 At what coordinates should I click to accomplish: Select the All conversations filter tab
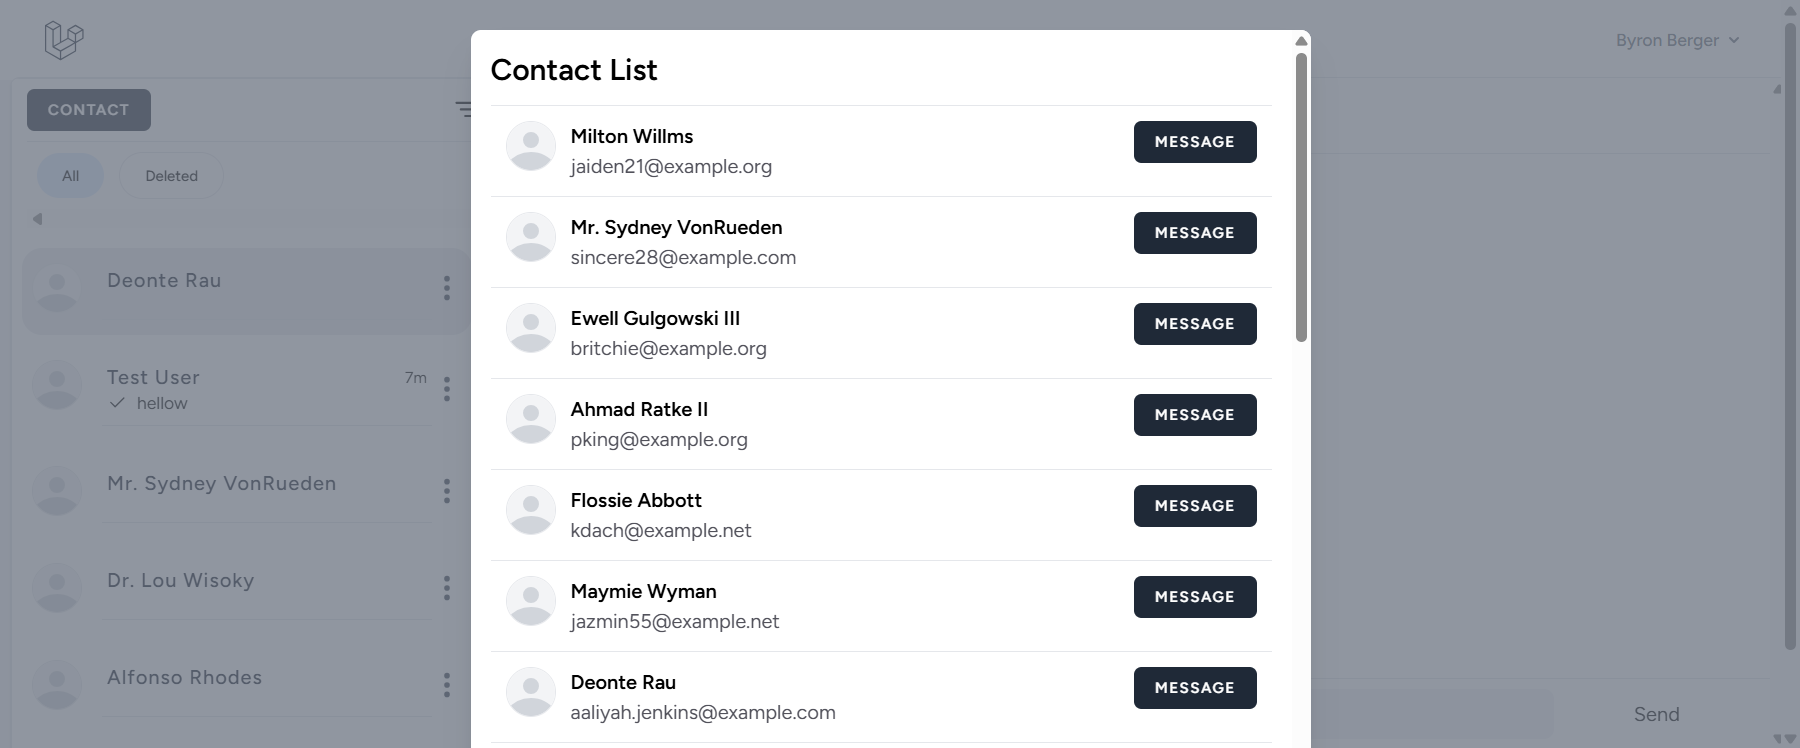pyautogui.click(x=70, y=176)
